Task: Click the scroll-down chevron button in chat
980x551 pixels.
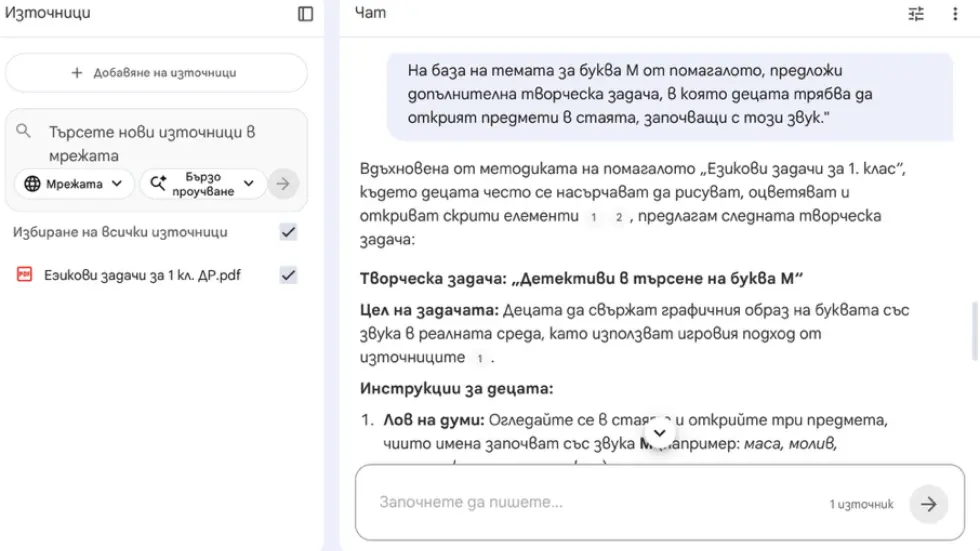Action: point(659,433)
